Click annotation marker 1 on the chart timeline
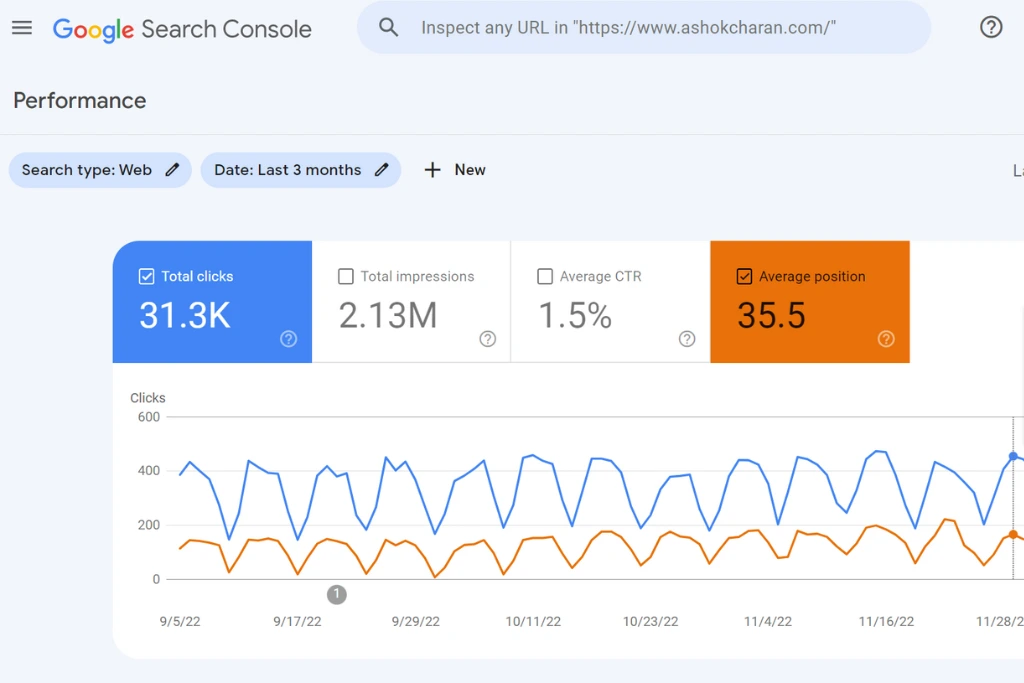Viewport: 1024px width, 683px height. (x=337, y=594)
